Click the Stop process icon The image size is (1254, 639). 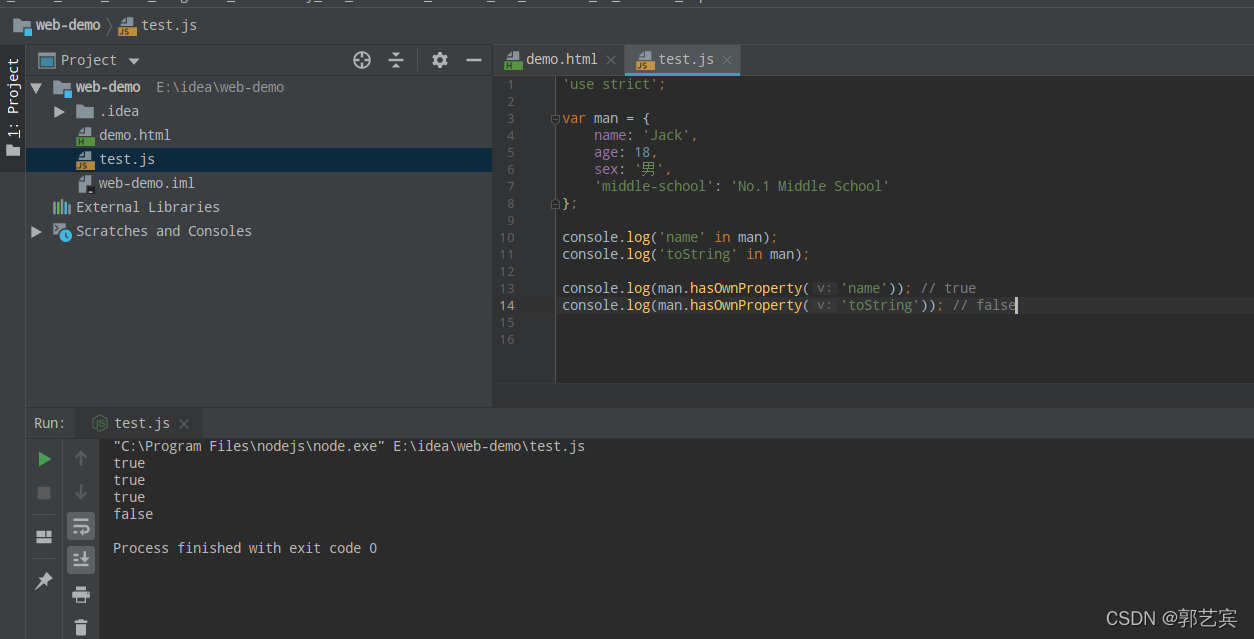point(44,493)
